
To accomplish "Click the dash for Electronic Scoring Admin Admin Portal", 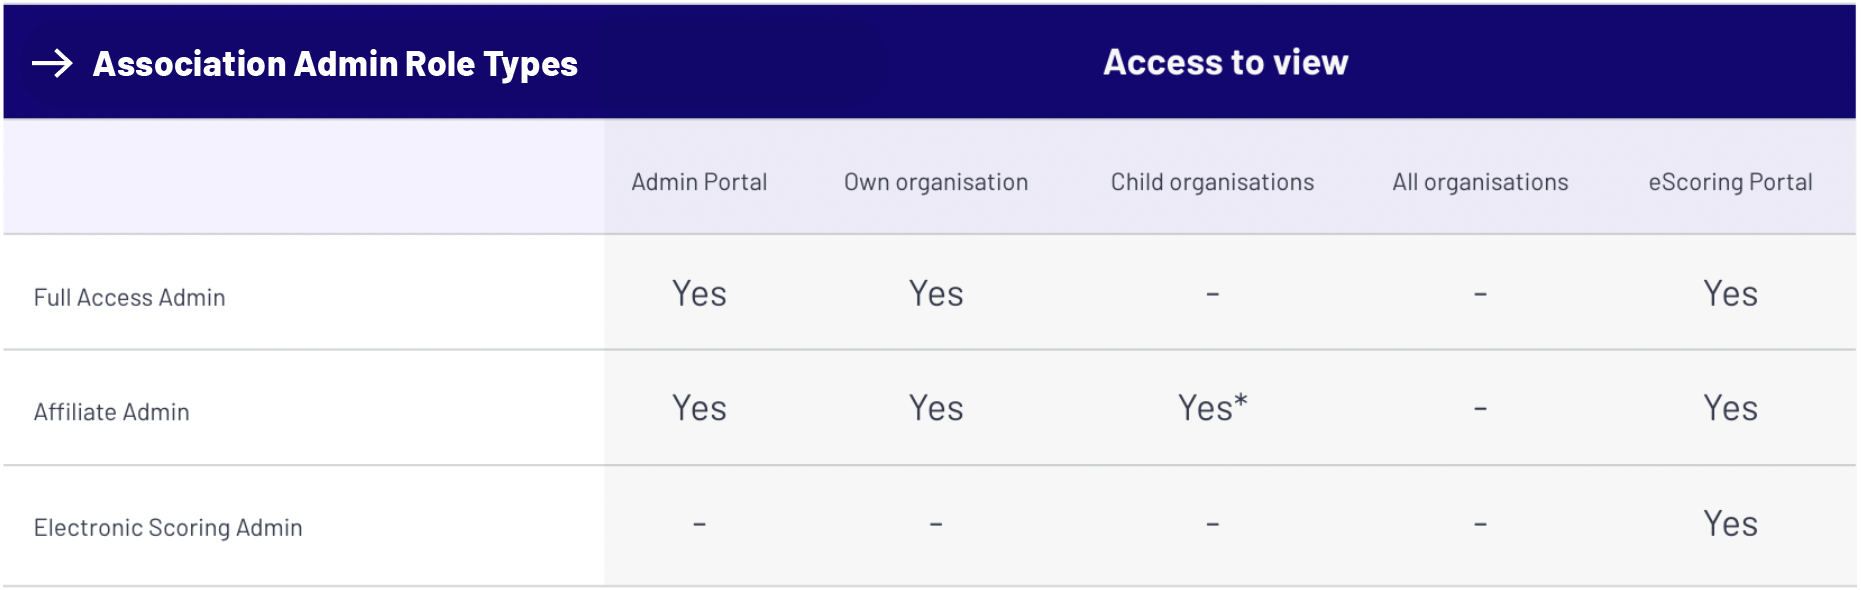I will coord(699,524).
